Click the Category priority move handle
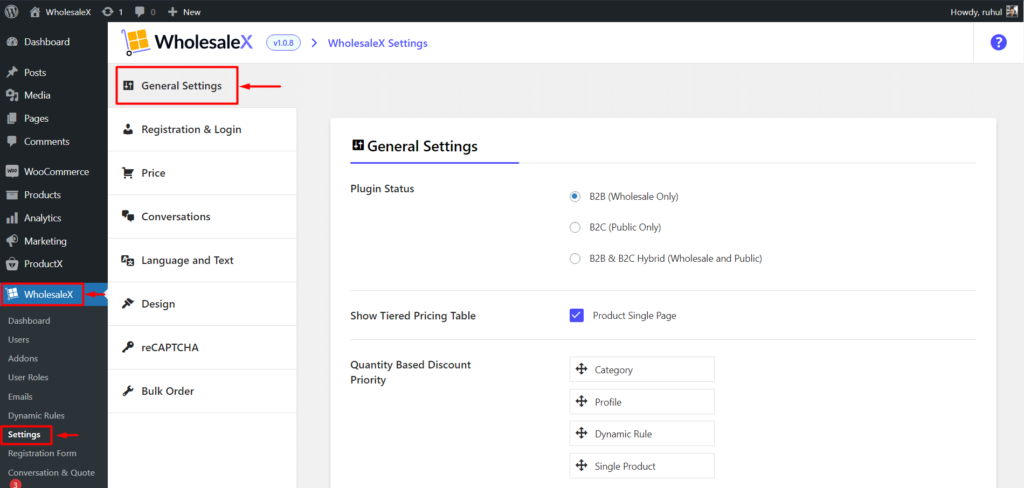 (581, 369)
